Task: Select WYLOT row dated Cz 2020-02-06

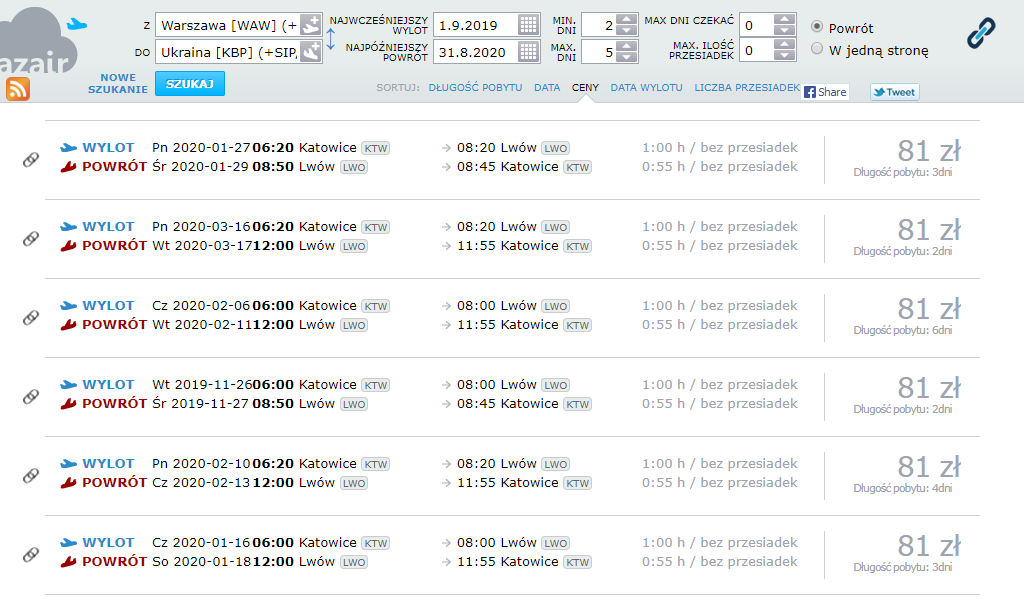Action: (428, 305)
